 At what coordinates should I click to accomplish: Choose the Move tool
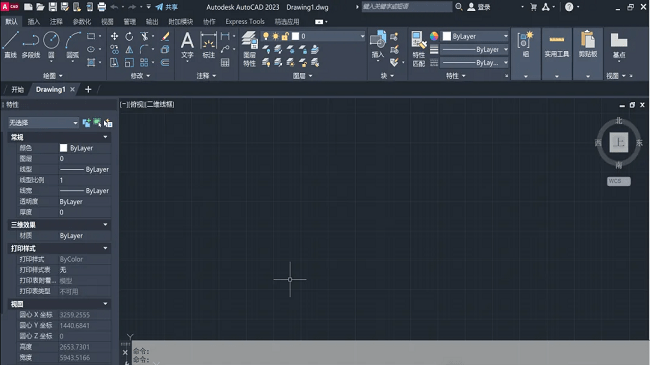(x=114, y=36)
